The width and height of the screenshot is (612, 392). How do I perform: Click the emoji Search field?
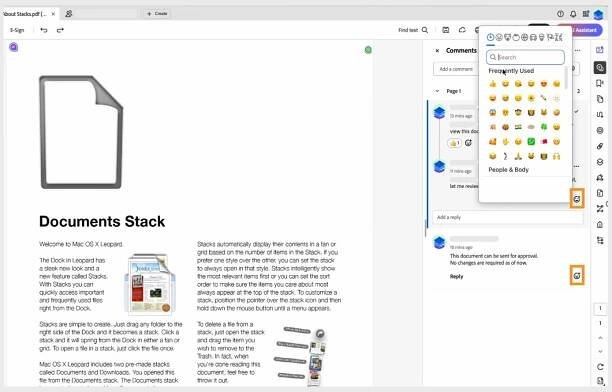click(525, 57)
